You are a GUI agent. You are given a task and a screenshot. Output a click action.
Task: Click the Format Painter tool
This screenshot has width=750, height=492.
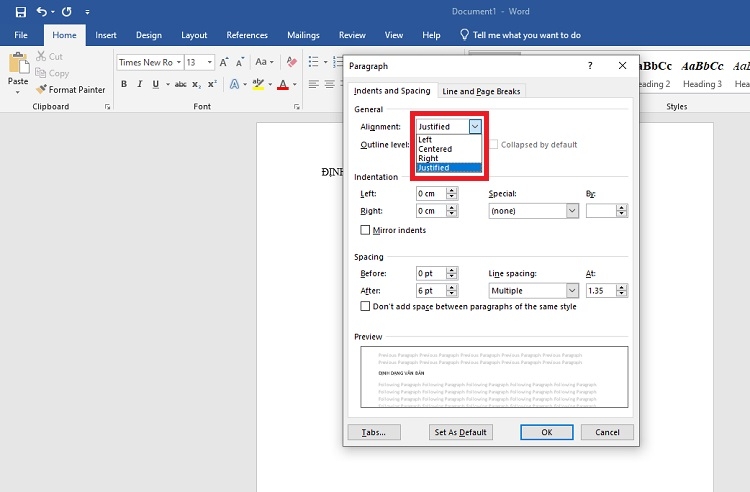71,90
